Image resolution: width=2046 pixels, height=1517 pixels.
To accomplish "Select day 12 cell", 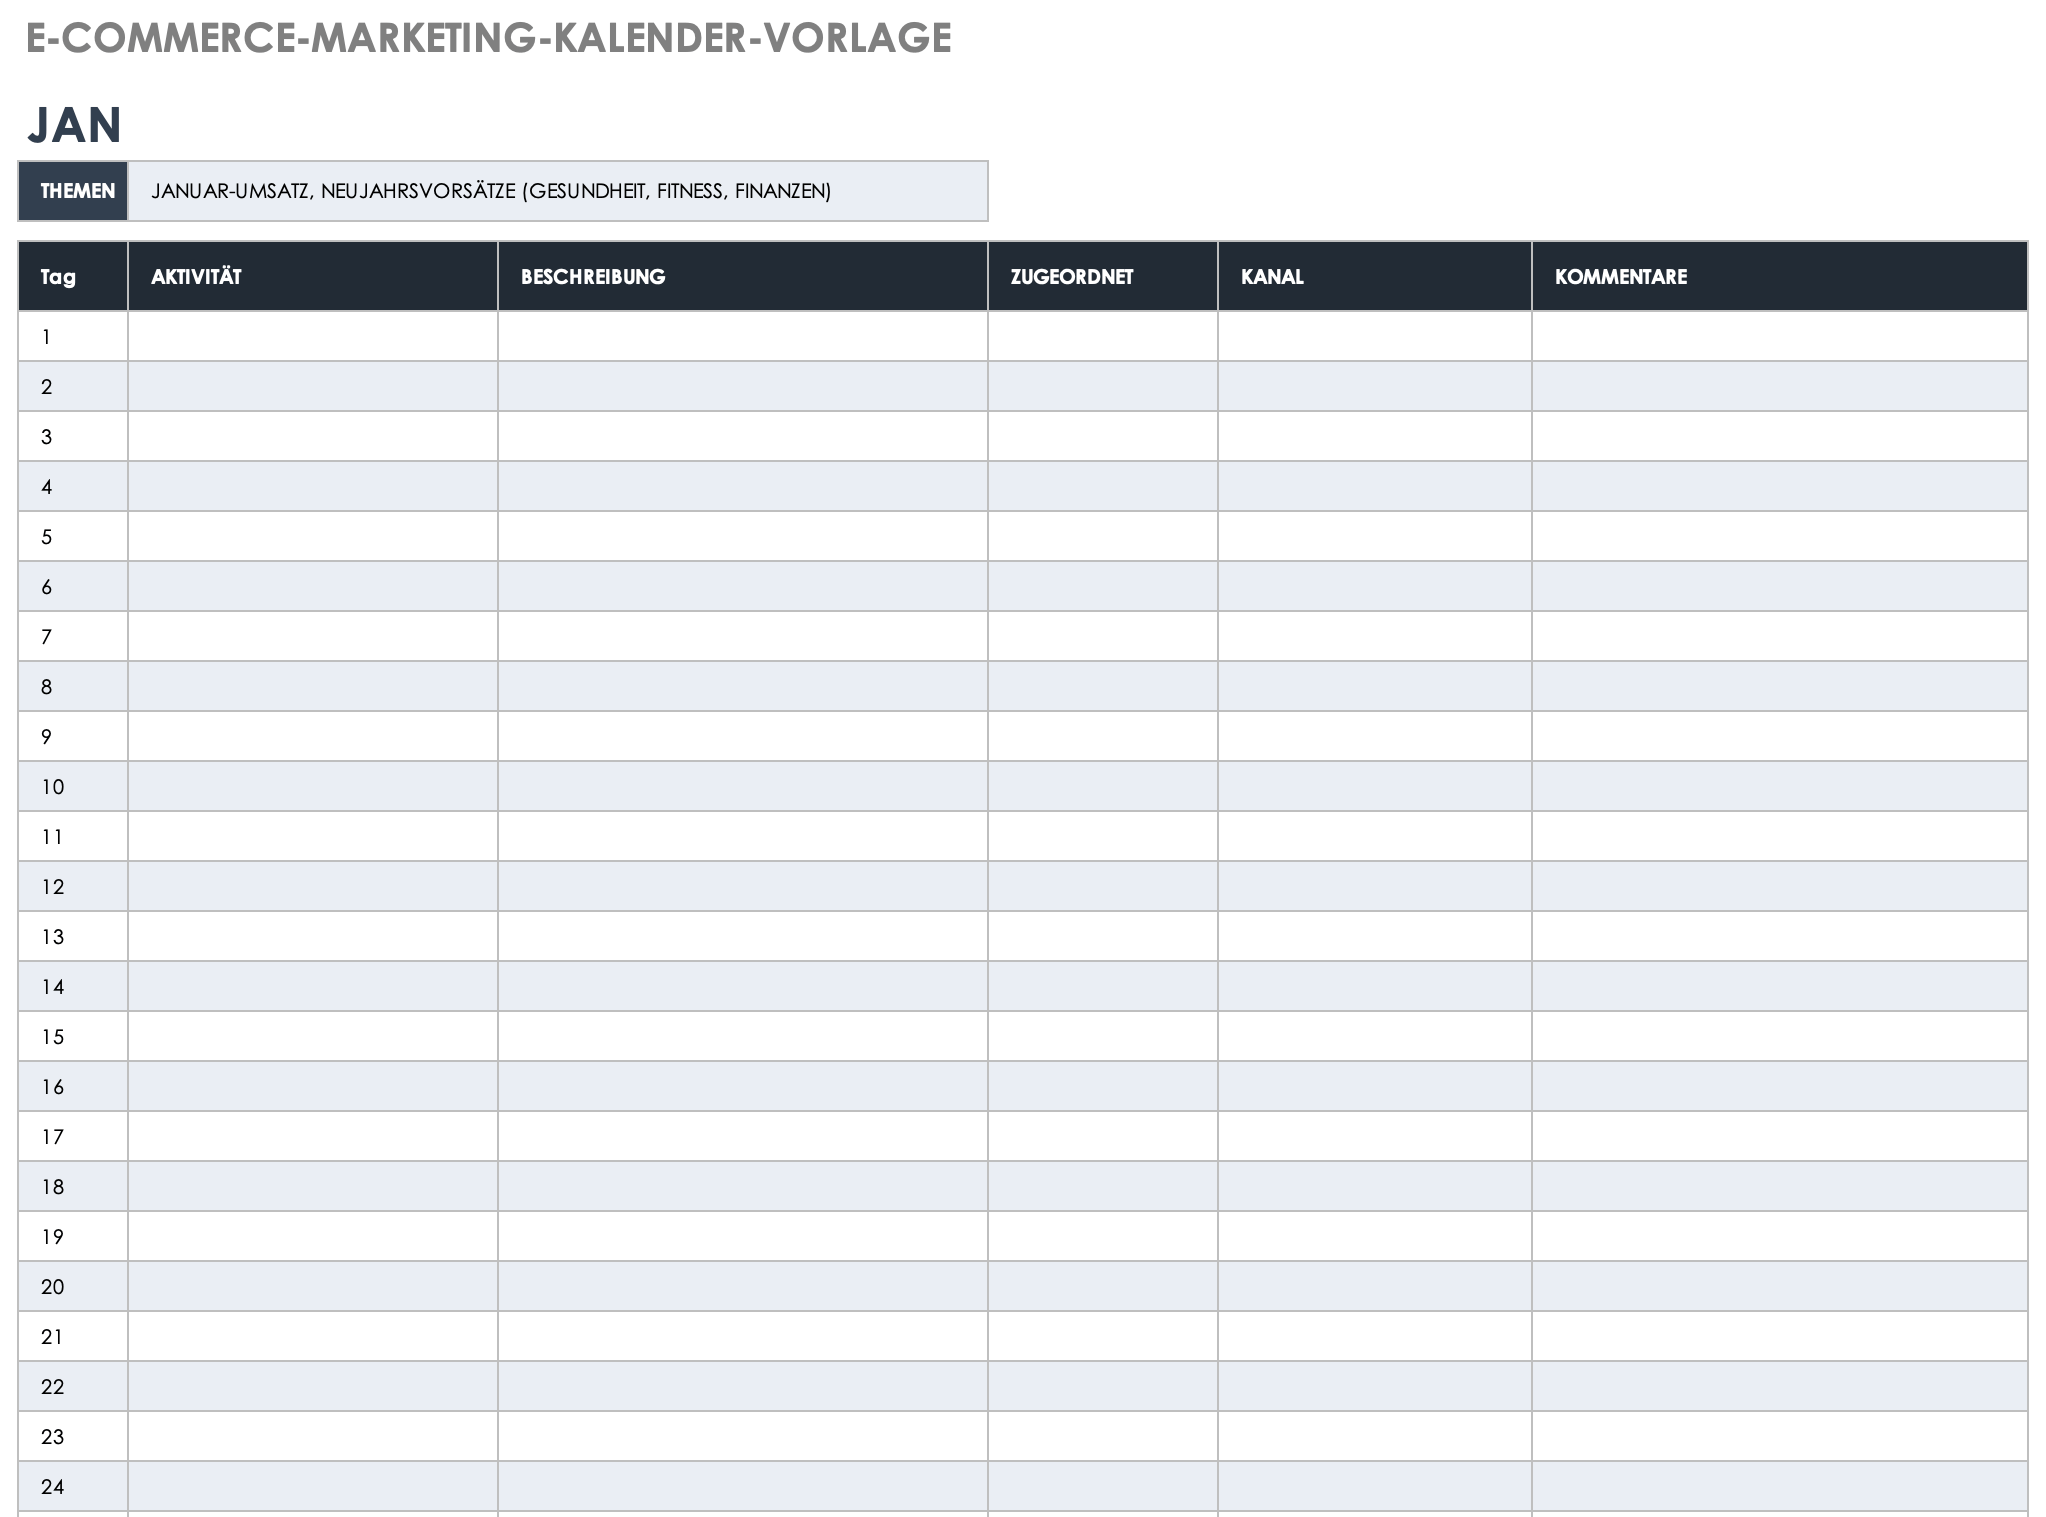I will 73,887.
